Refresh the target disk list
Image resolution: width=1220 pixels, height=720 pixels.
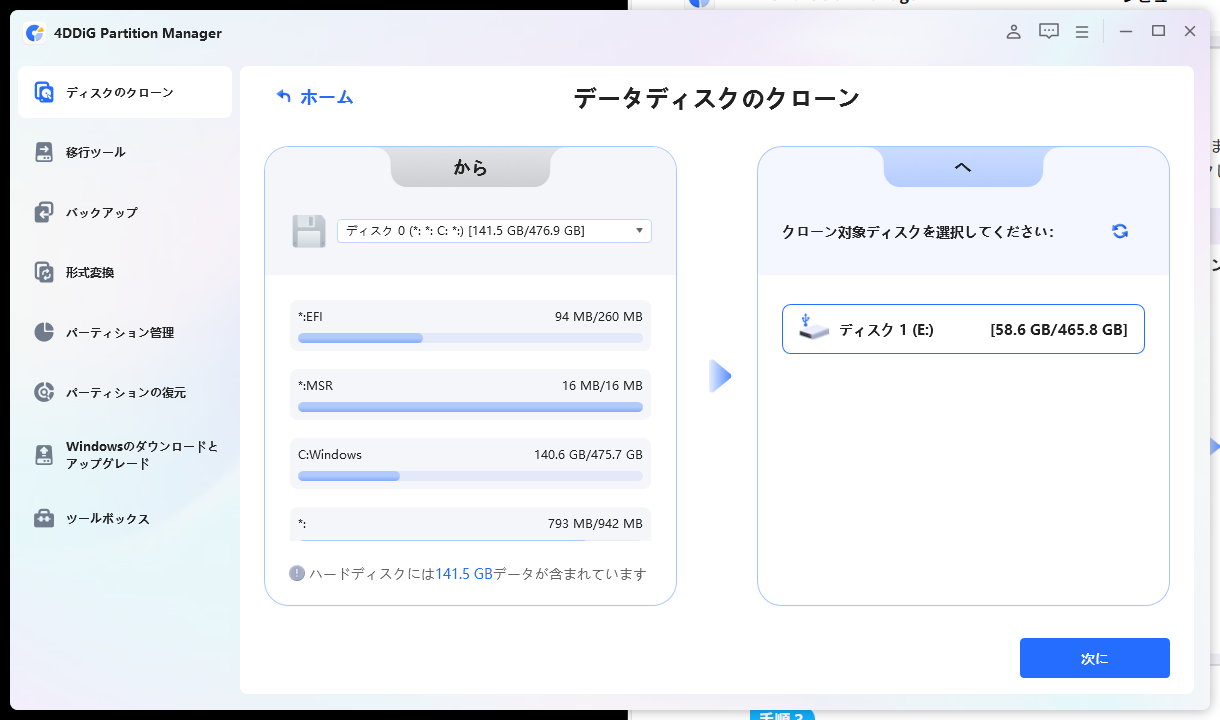click(1120, 231)
